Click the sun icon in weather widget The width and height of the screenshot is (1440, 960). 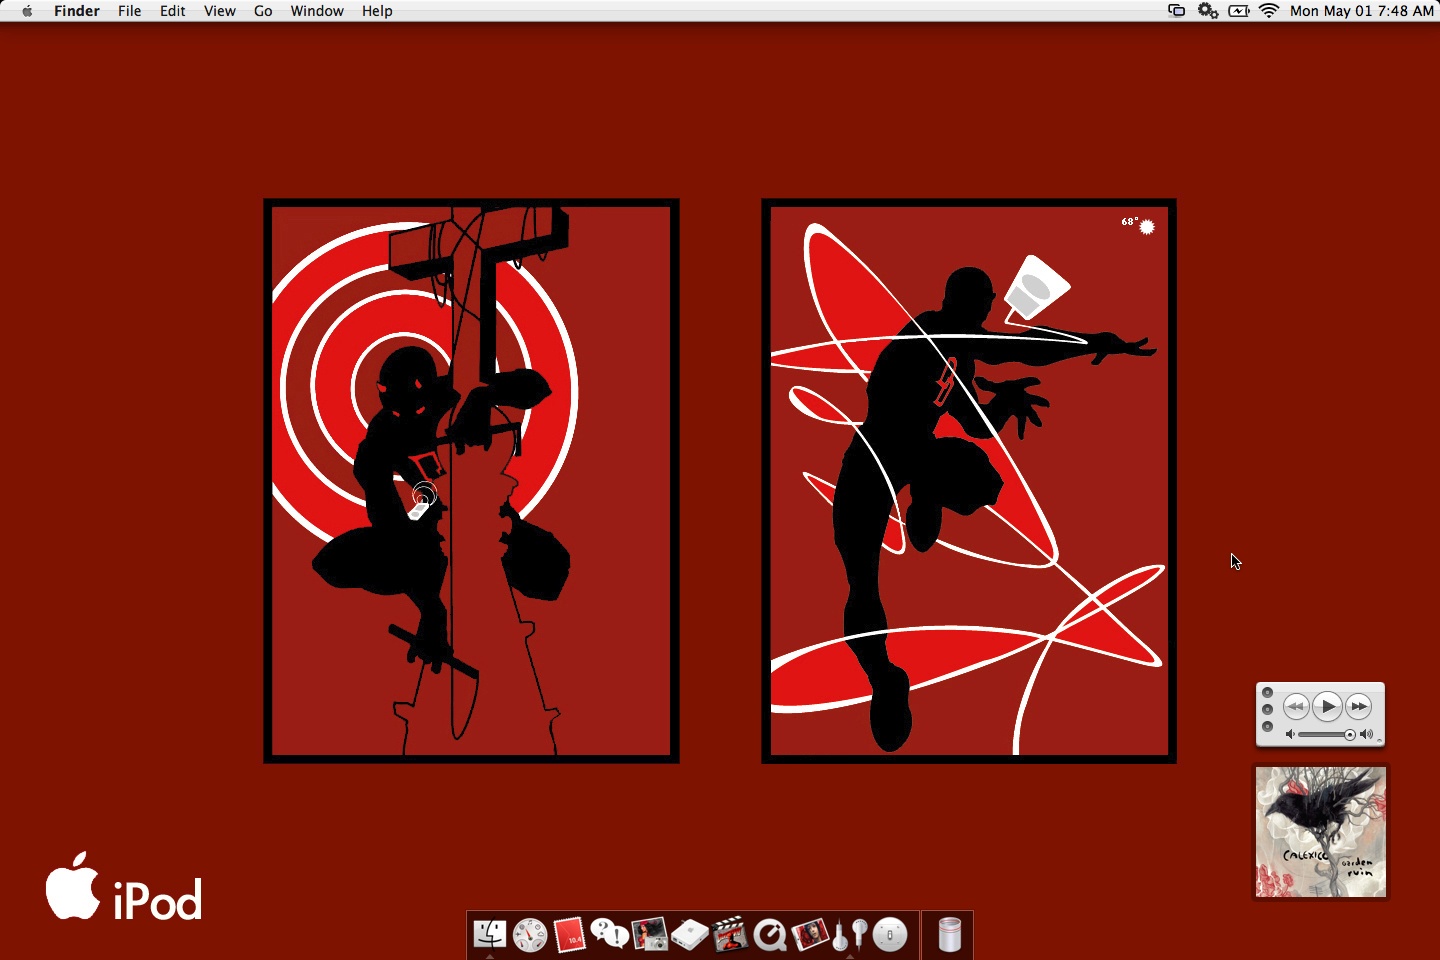1147,227
